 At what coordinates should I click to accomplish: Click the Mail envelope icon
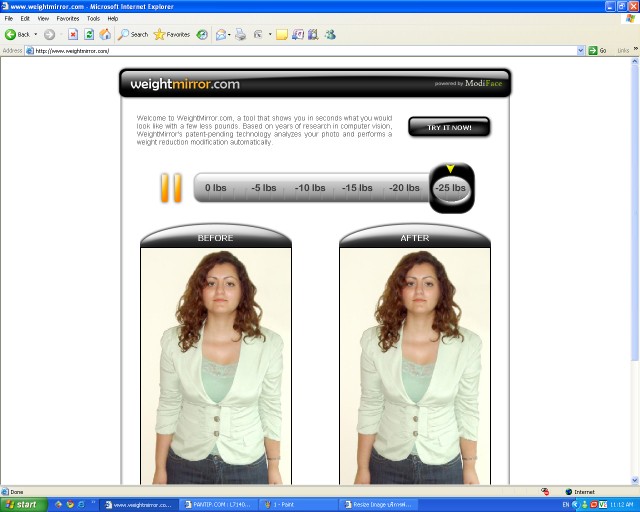221,35
